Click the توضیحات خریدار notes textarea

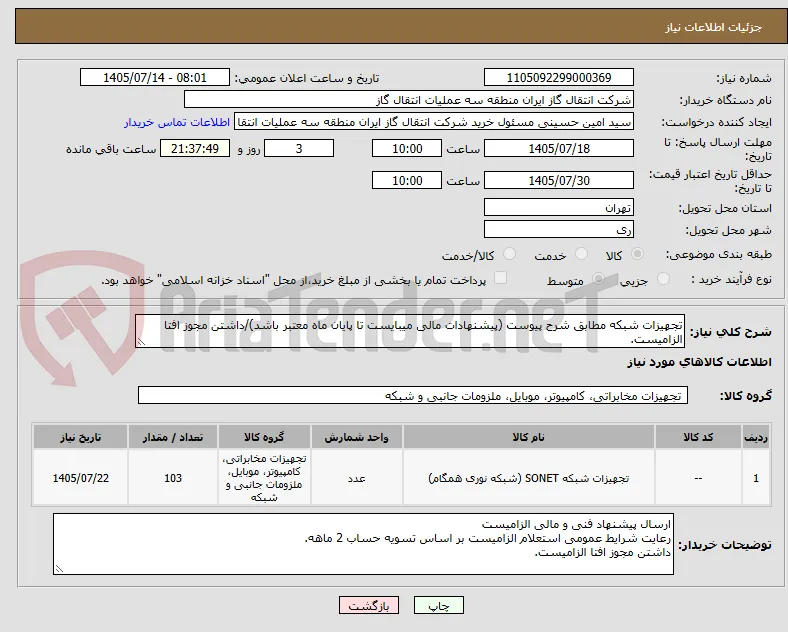[x=363, y=544]
